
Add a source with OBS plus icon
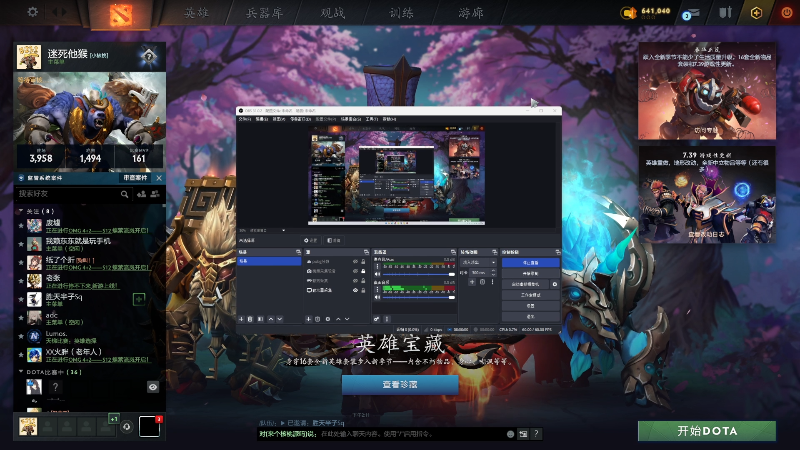tap(308, 319)
